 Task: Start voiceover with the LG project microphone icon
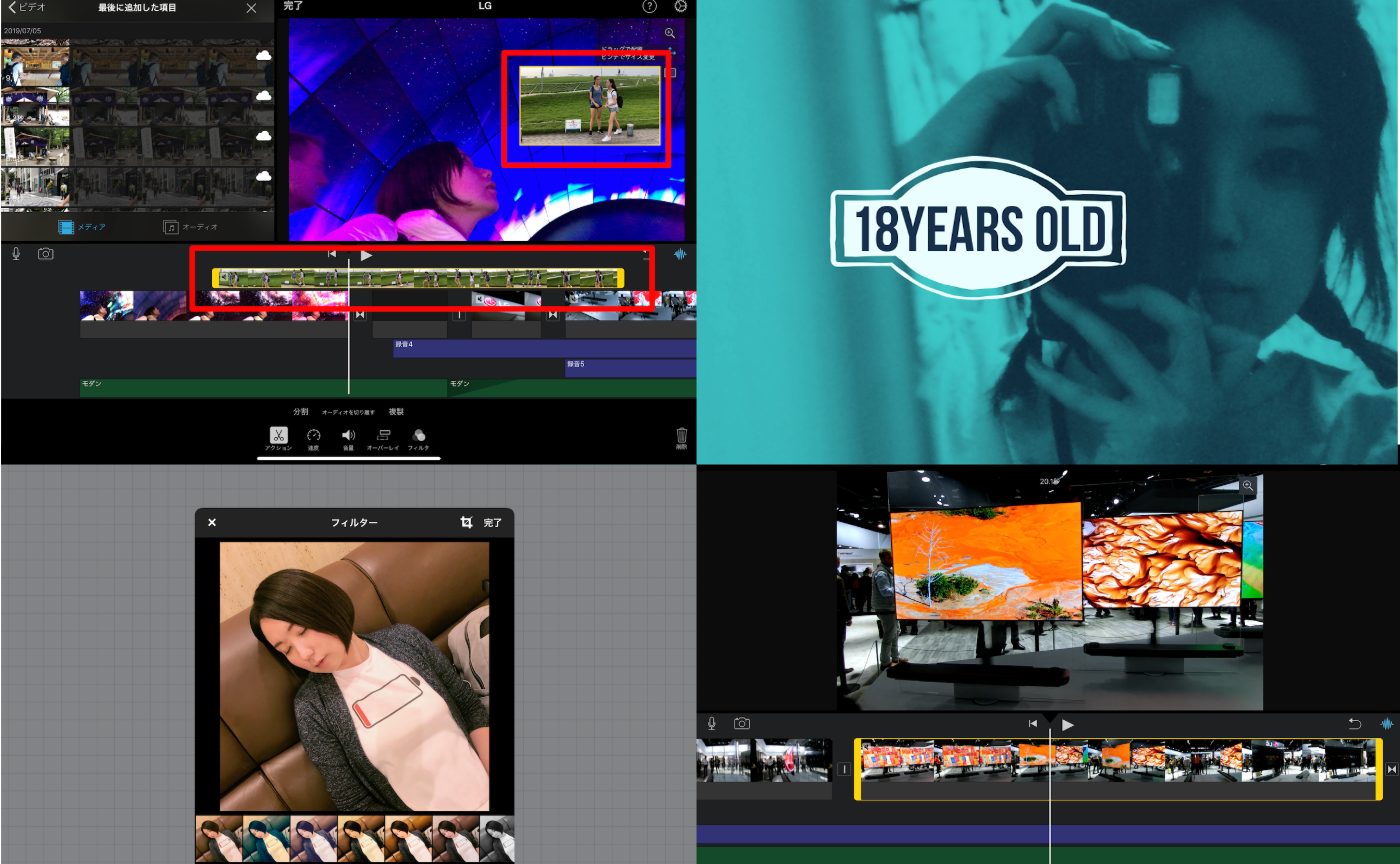click(x=17, y=254)
